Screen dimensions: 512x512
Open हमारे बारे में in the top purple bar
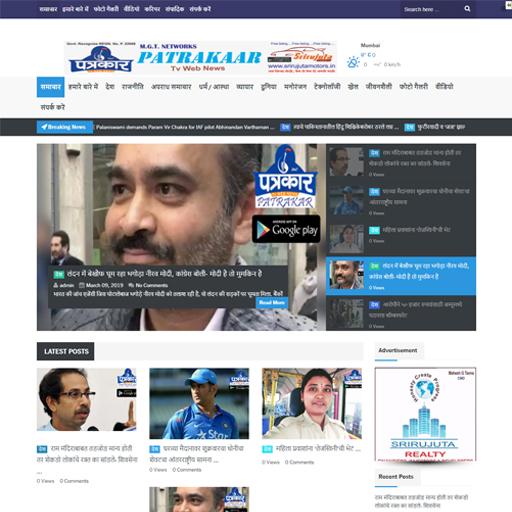tap(75, 9)
